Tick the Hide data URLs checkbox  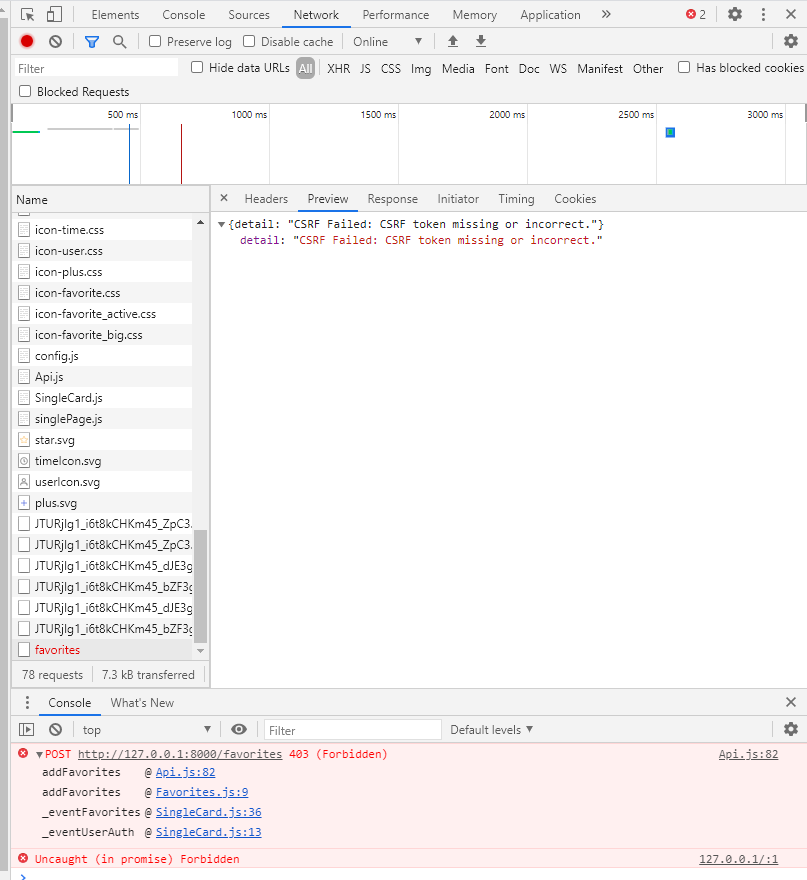[x=197, y=67]
